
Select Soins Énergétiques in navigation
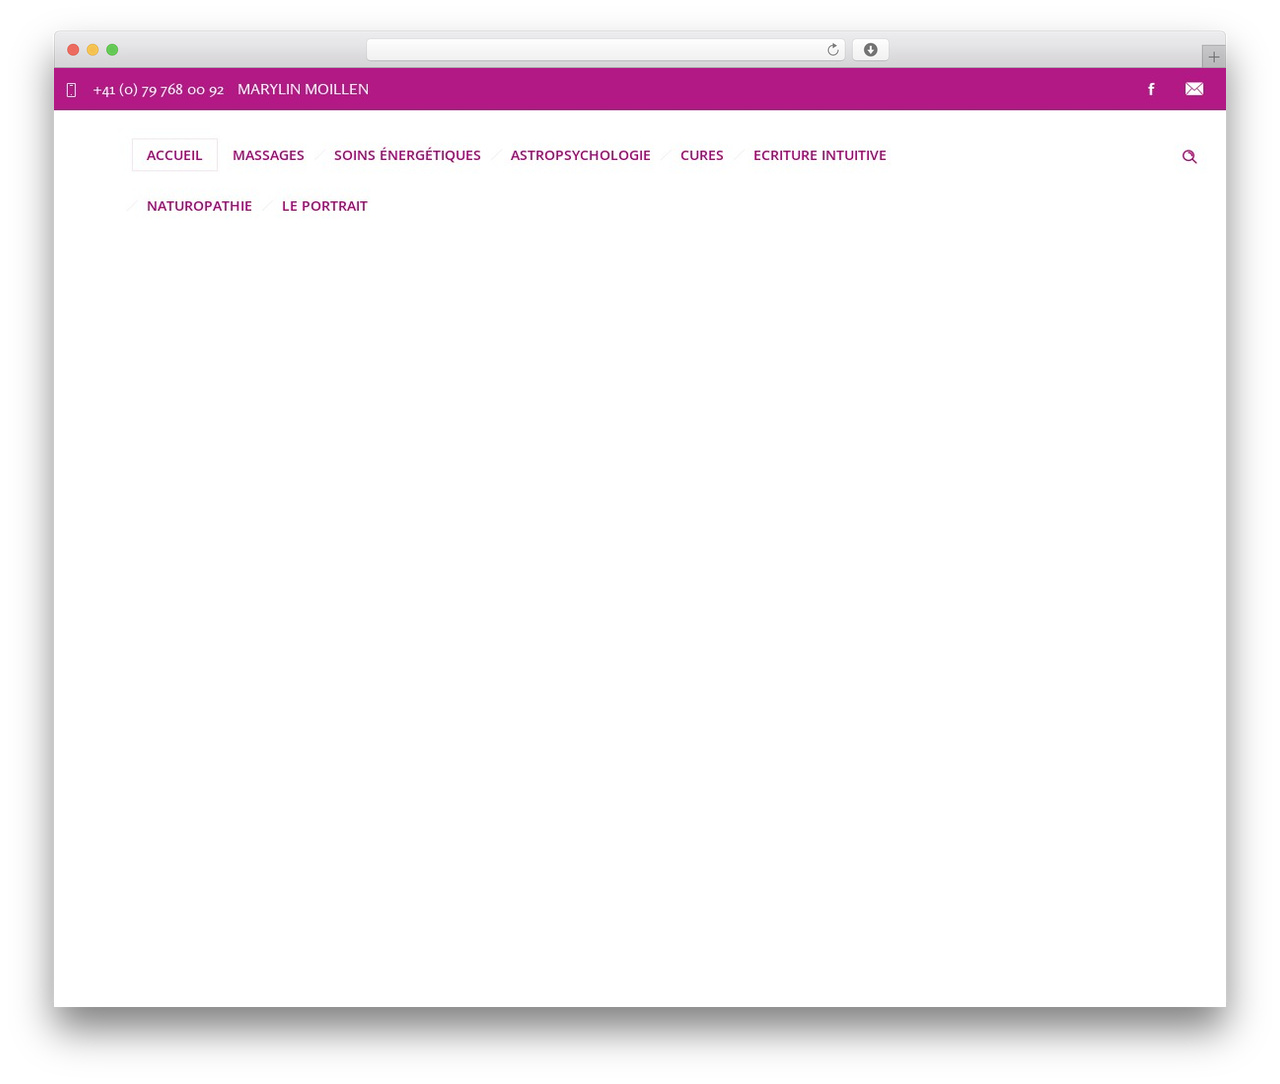[x=407, y=155]
